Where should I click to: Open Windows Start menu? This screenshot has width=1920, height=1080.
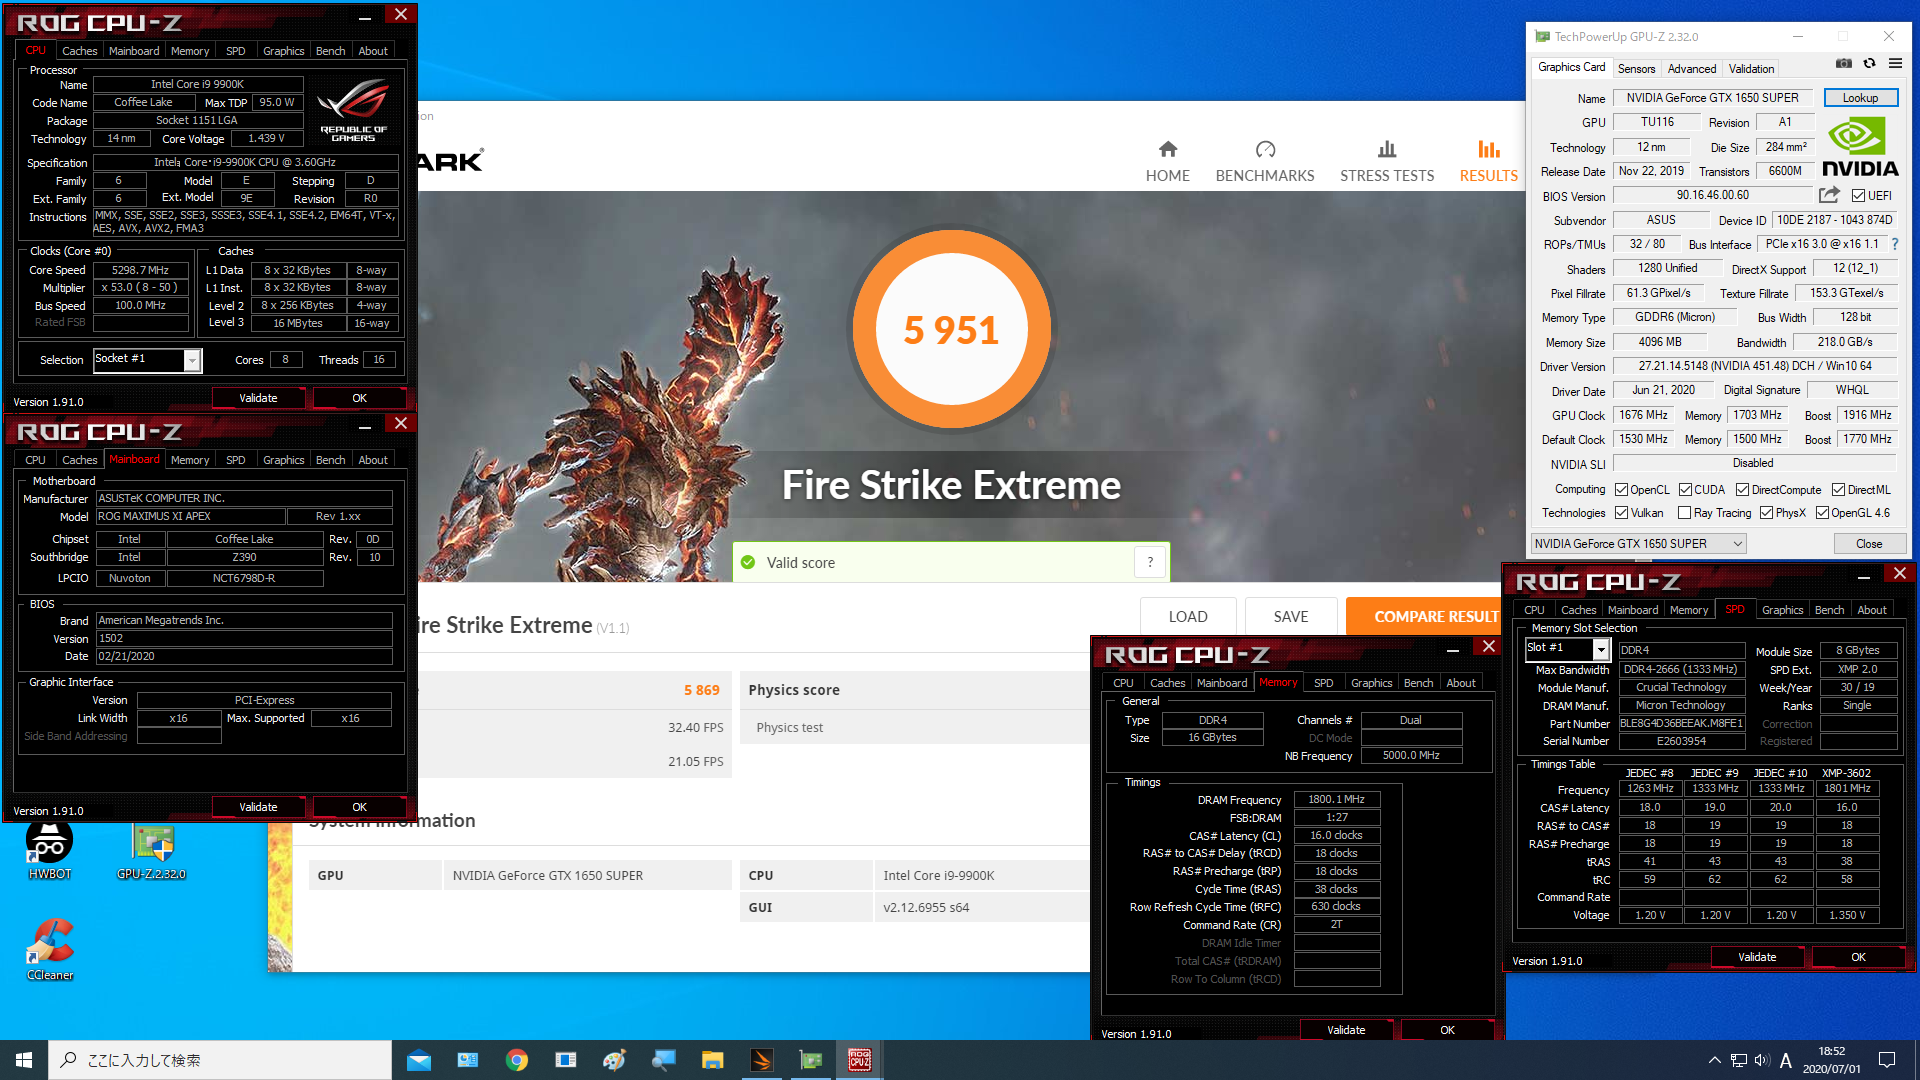(x=24, y=1060)
